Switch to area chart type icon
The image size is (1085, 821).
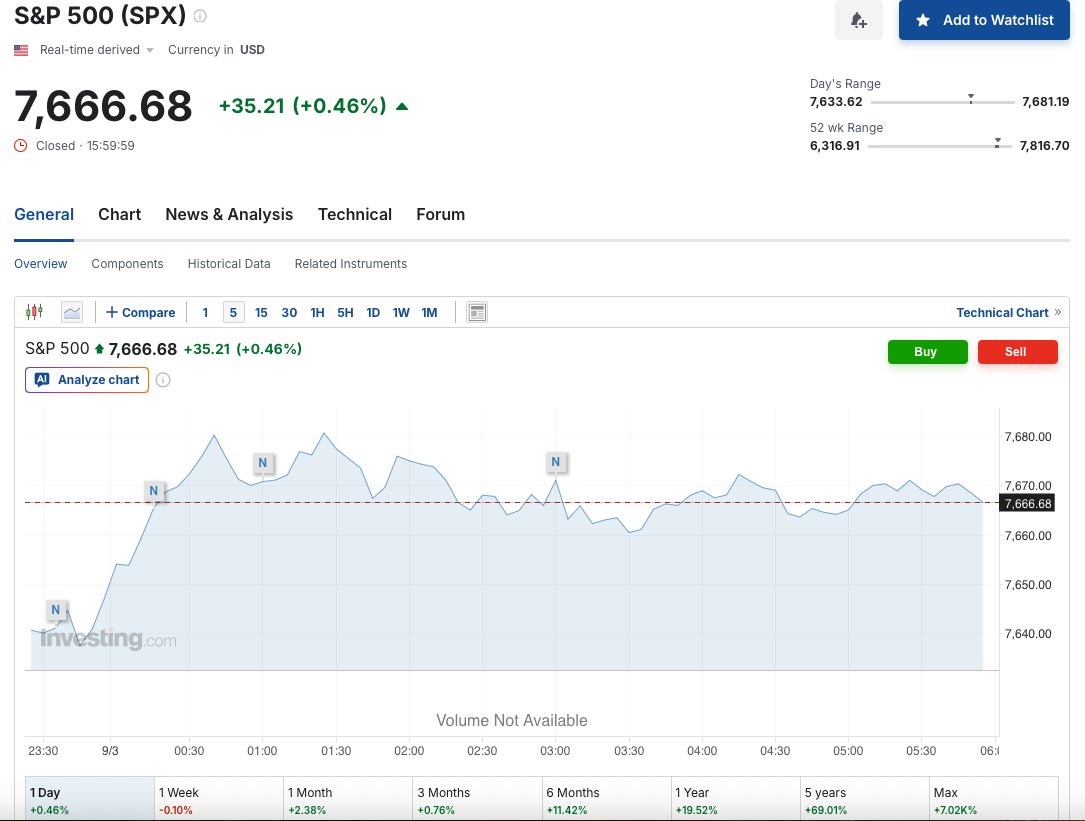point(72,312)
